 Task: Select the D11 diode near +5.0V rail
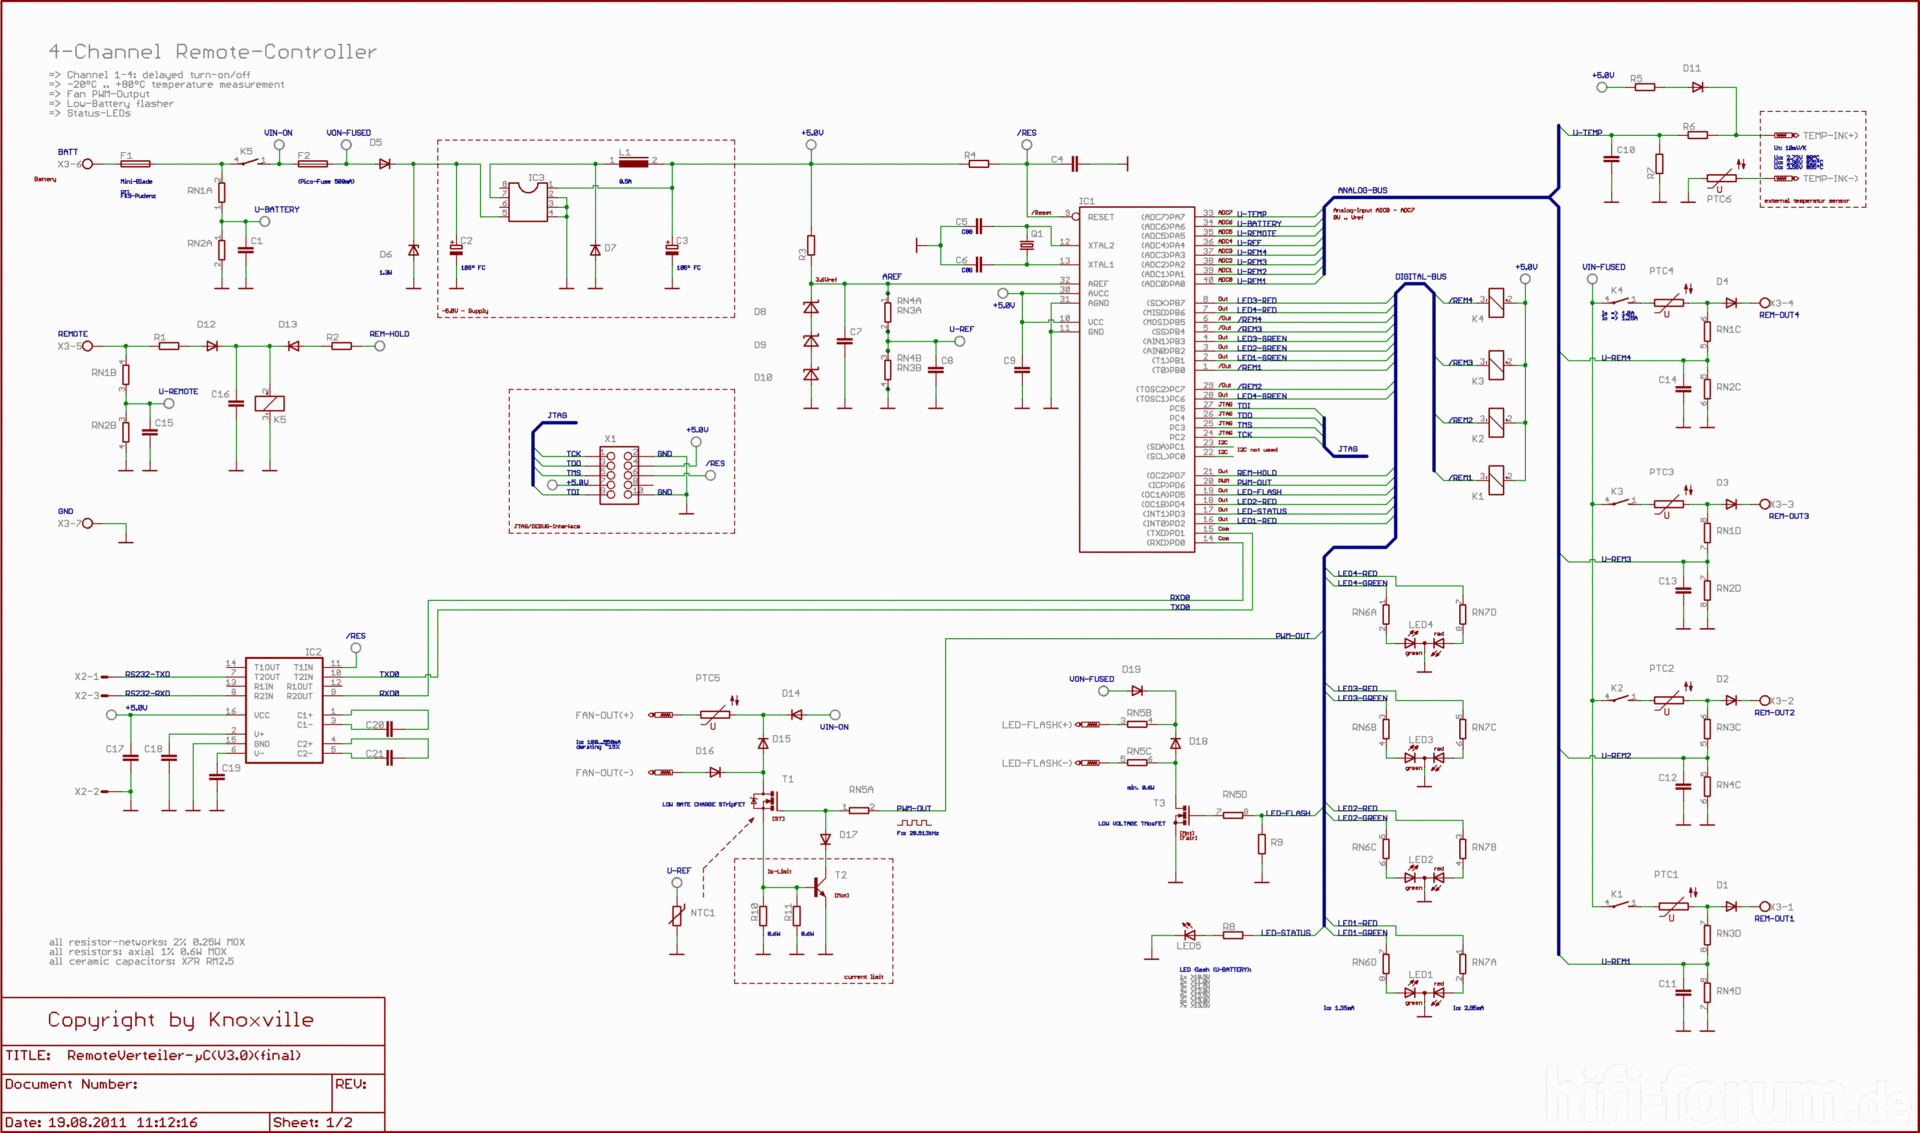[1697, 88]
